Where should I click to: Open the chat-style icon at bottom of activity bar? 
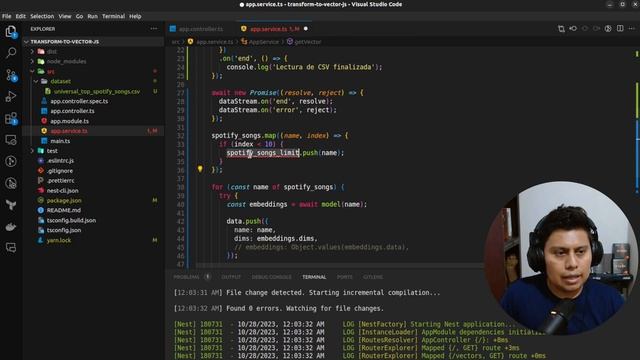point(11,247)
